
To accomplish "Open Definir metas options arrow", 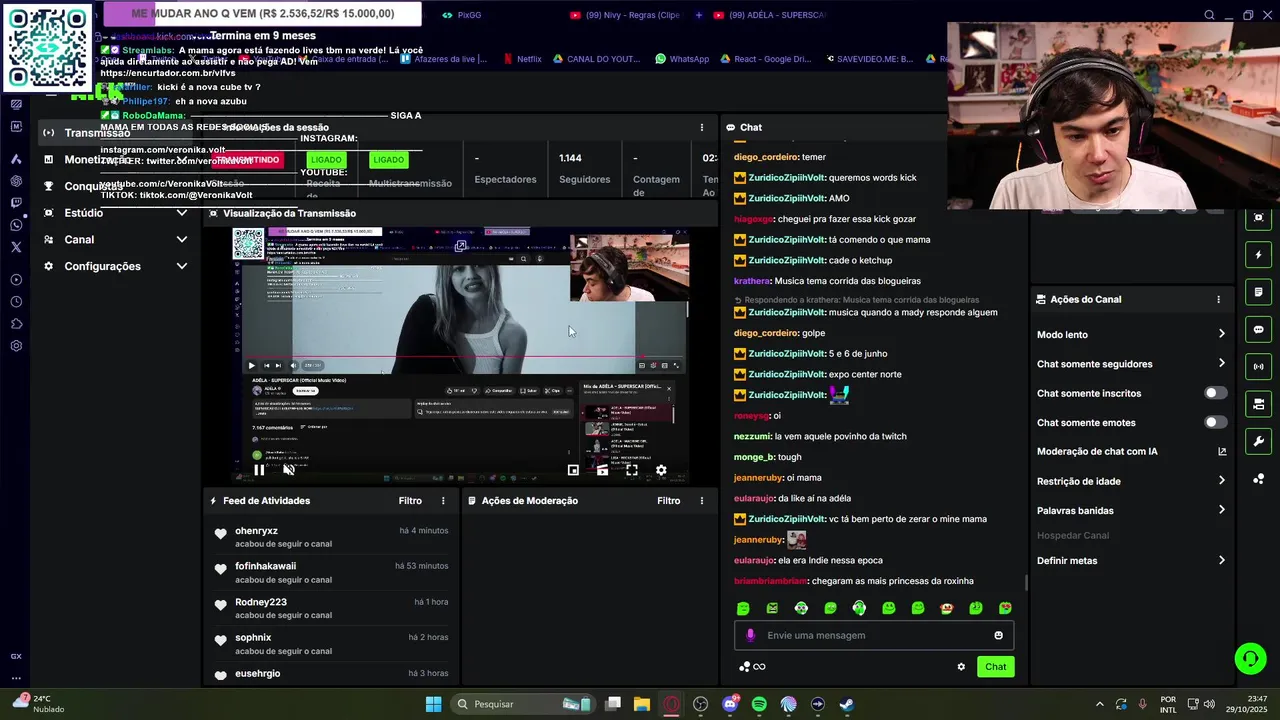I will pyautogui.click(x=1221, y=560).
